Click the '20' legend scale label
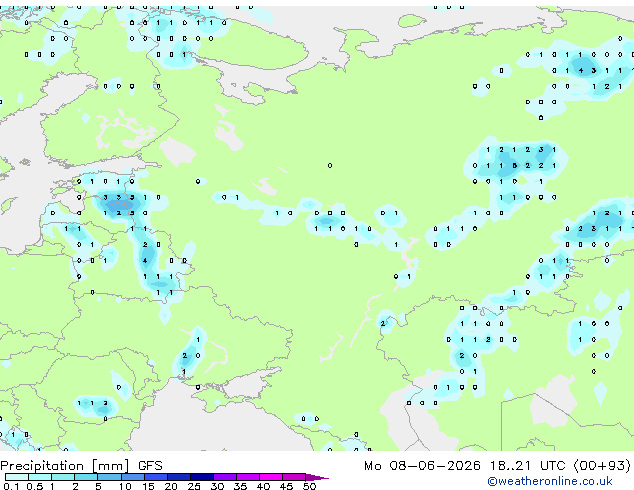 pos(171,486)
